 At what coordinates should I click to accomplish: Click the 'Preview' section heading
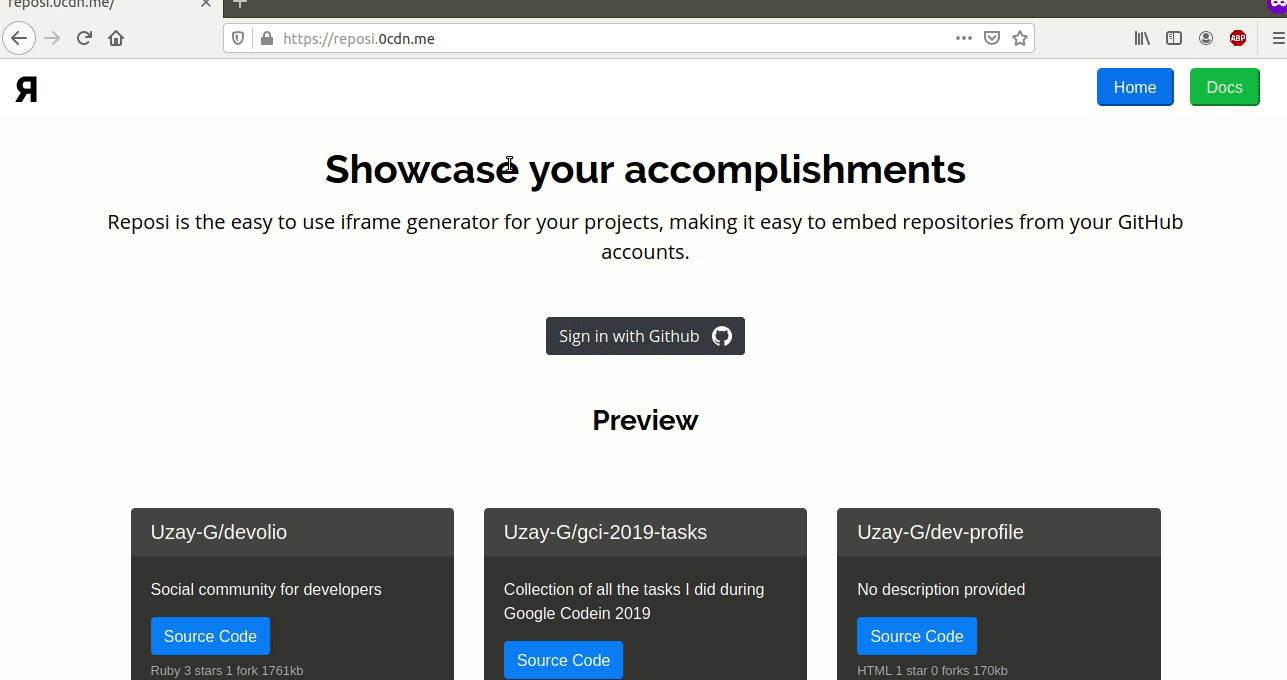click(x=645, y=420)
